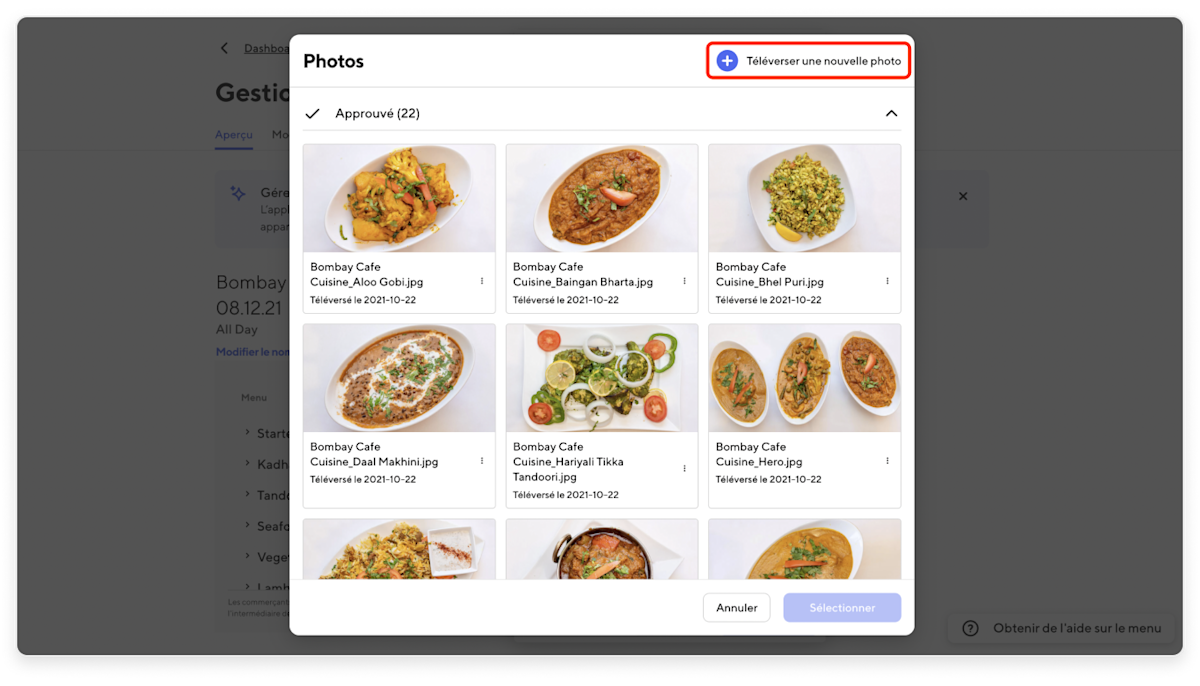The width and height of the screenshot is (1200, 686).
Task: Expand the Kadh menu category in background
Action: tap(247, 464)
